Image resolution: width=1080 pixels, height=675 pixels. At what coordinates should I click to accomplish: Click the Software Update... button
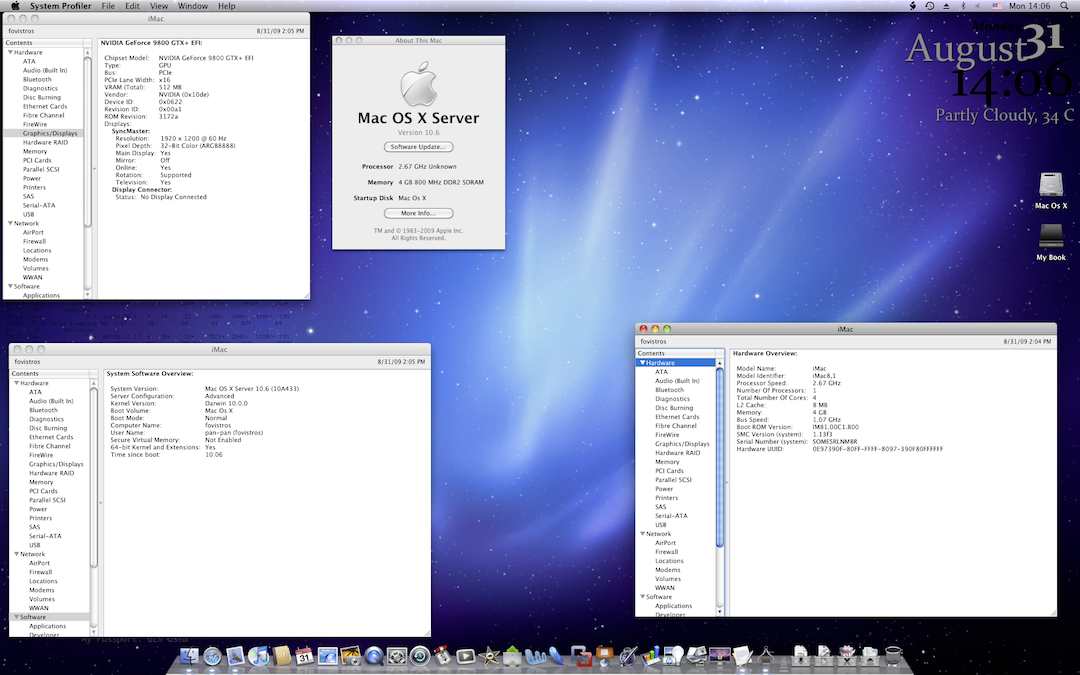click(419, 147)
